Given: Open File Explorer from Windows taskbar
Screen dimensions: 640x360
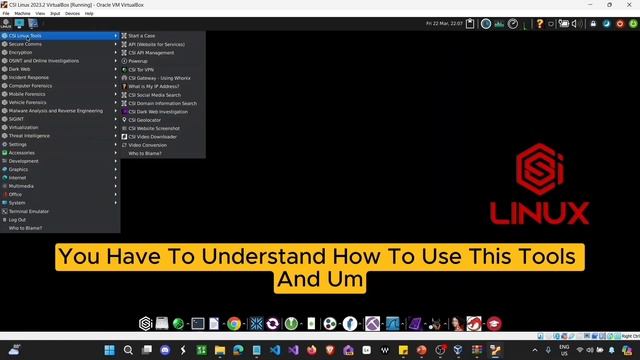Looking at the screenshot, I should point(220,350).
